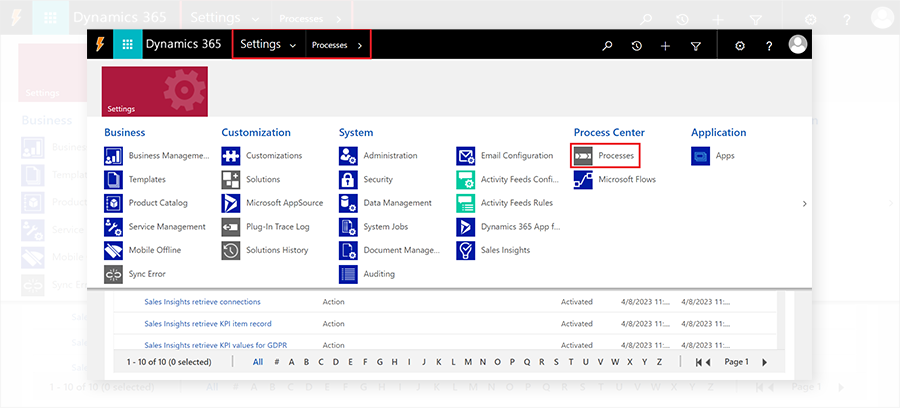Open System Jobs menu entry
900x408 pixels.
[386, 227]
